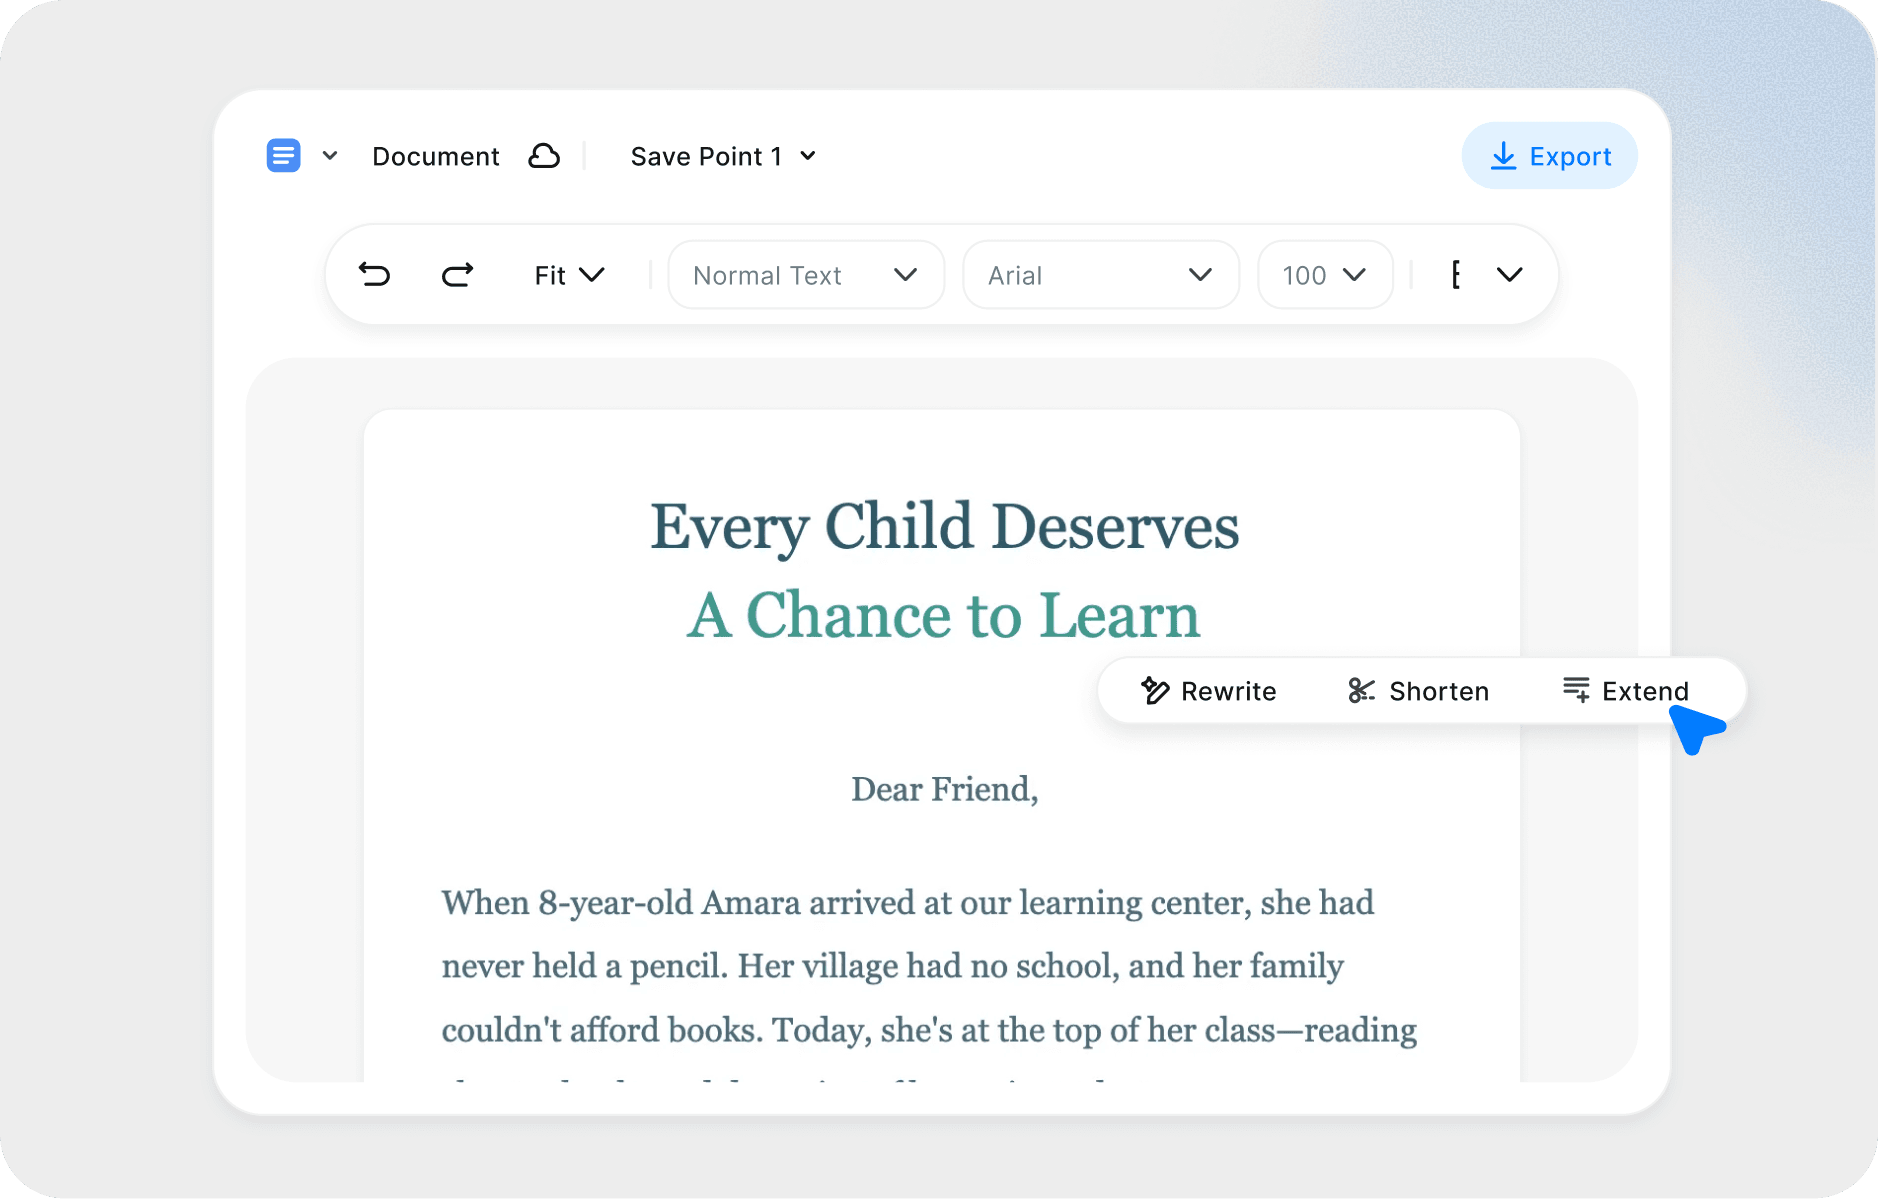Redo the last undone action
The height and width of the screenshot is (1199, 1878).
pos(457,274)
